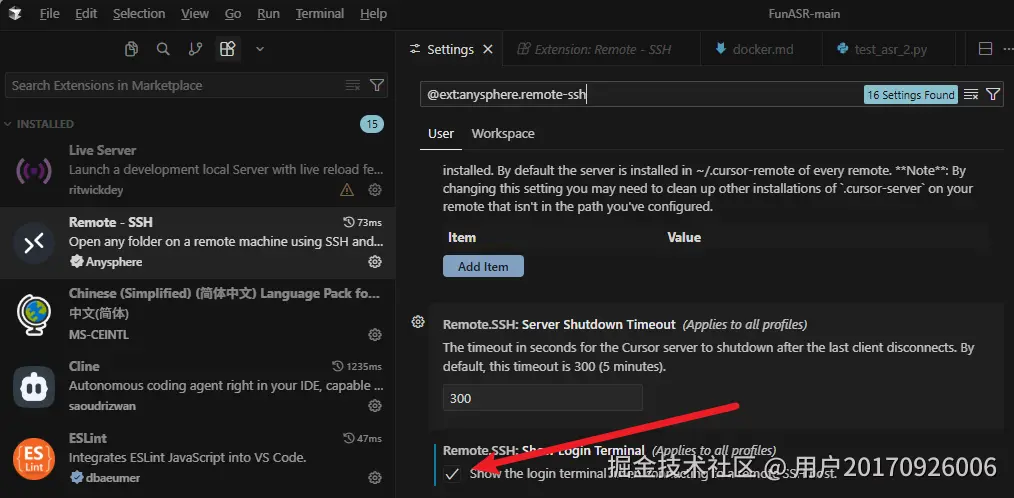Expand the sidebar views chevron dropdown
This screenshot has width=1014, height=498.
click(260, 49)
